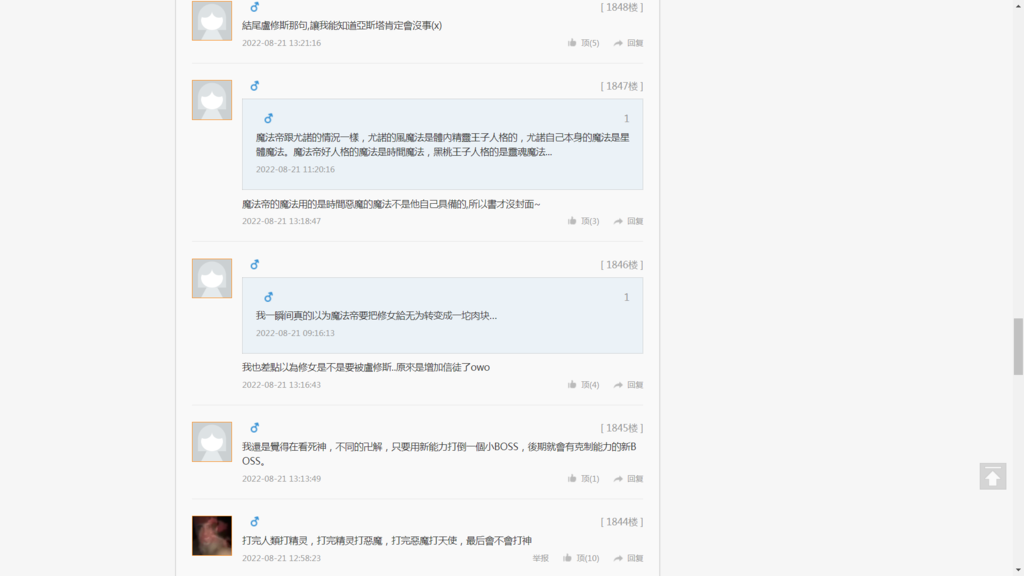
Task: Reply to the floor 1847 comment
Action: coord(628,221)
